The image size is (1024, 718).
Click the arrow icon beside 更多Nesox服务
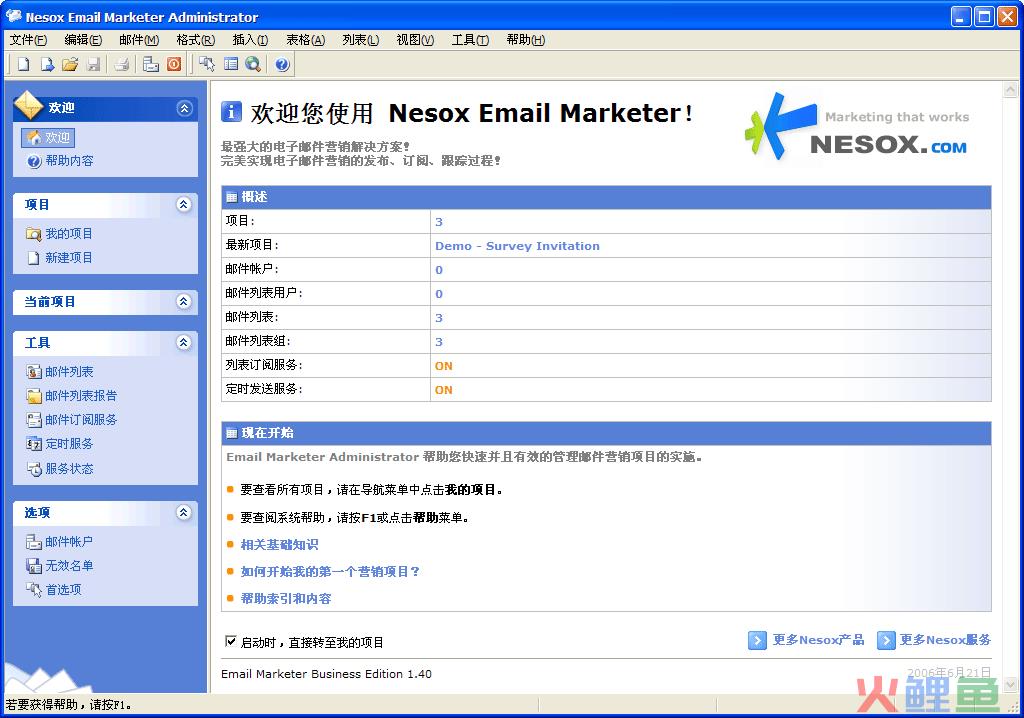click(x=886, y=640)
